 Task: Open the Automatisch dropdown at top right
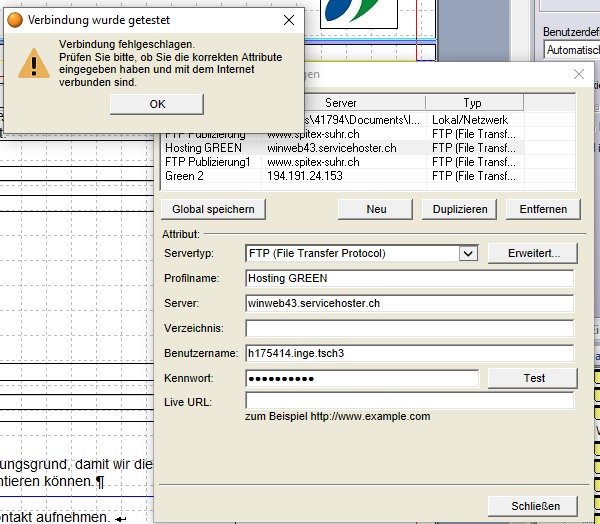click(571, 48)
